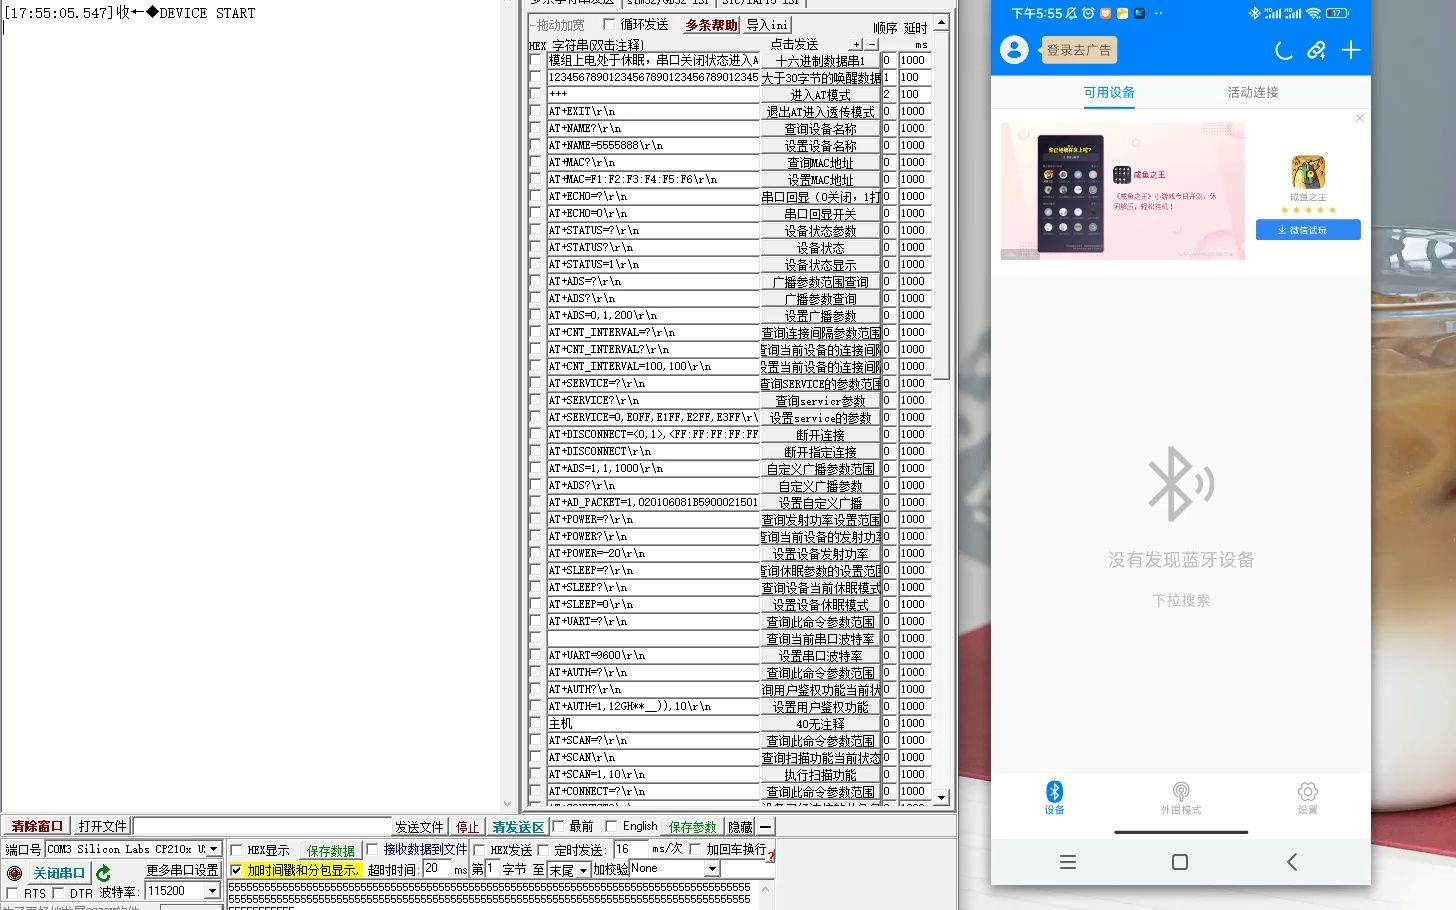Click 保存数据 button
Viewport: 1456px width, 910px height.
331,851
